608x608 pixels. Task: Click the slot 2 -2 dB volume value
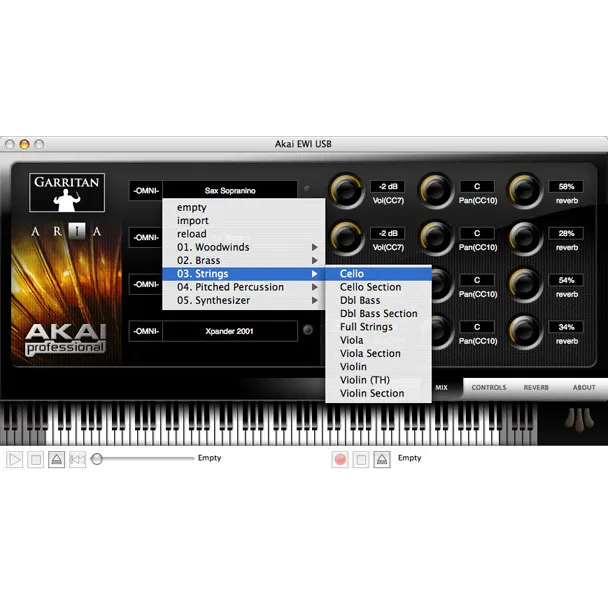tap(388, 233)
